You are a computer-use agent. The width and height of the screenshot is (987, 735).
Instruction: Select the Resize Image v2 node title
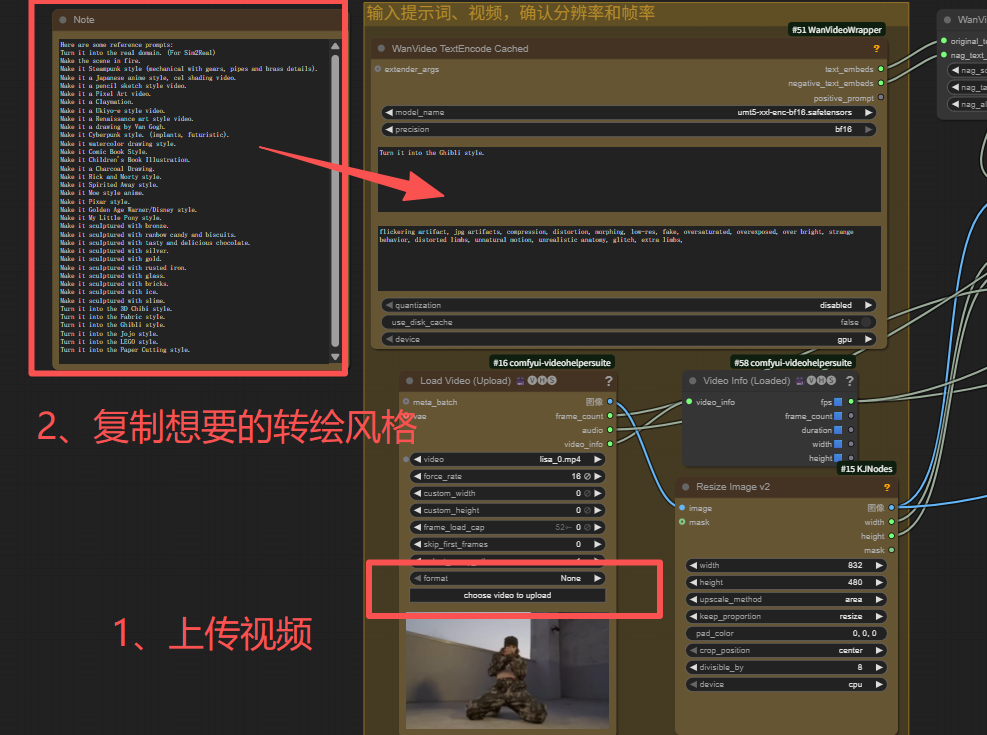pyautogui.click(x=736, y=487)
